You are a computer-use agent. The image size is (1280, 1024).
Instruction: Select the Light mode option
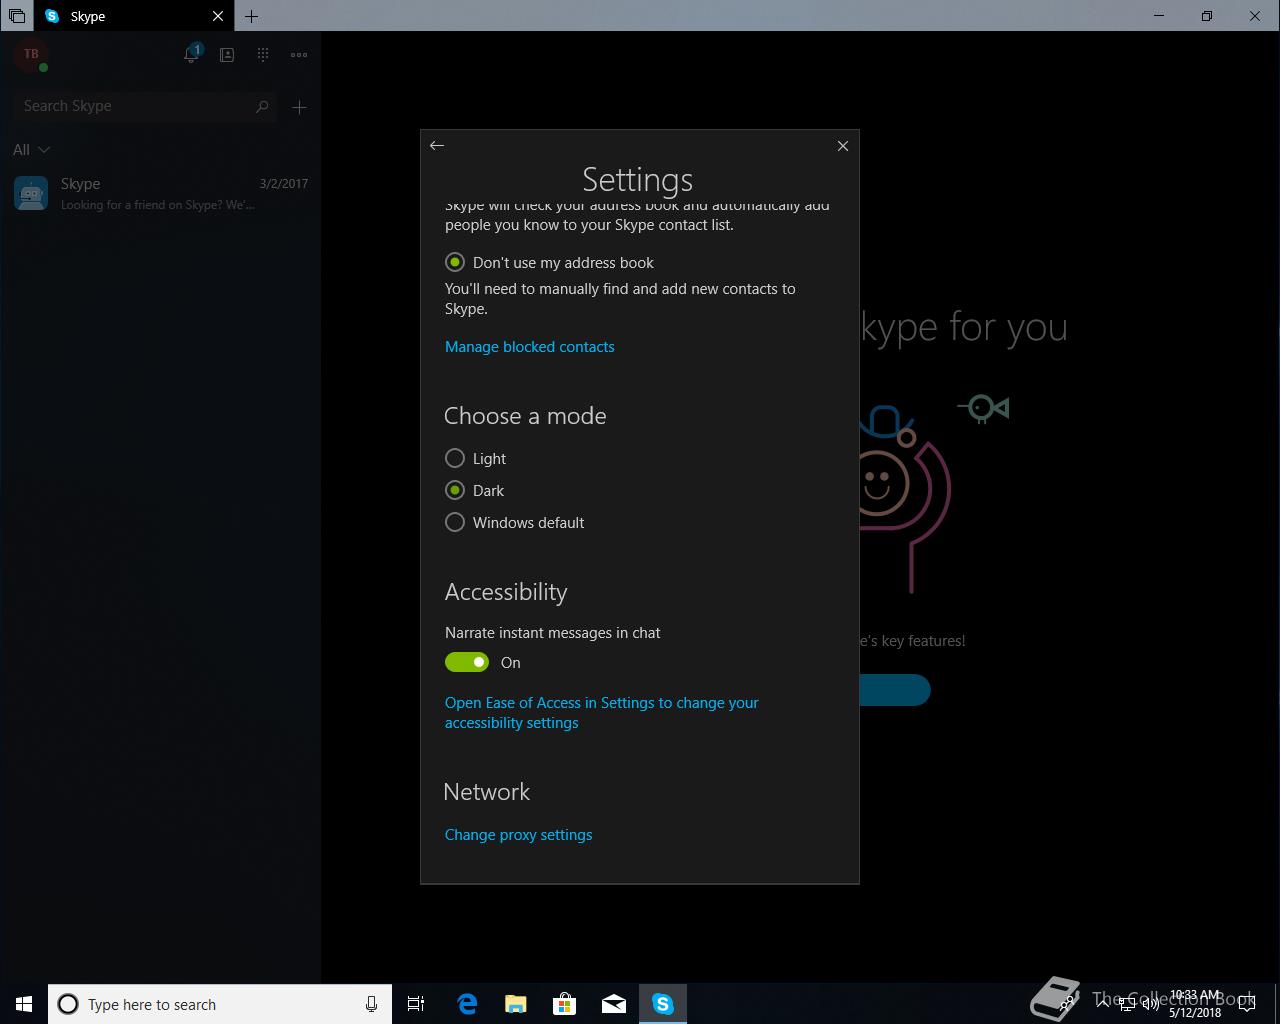coord(476,458)
